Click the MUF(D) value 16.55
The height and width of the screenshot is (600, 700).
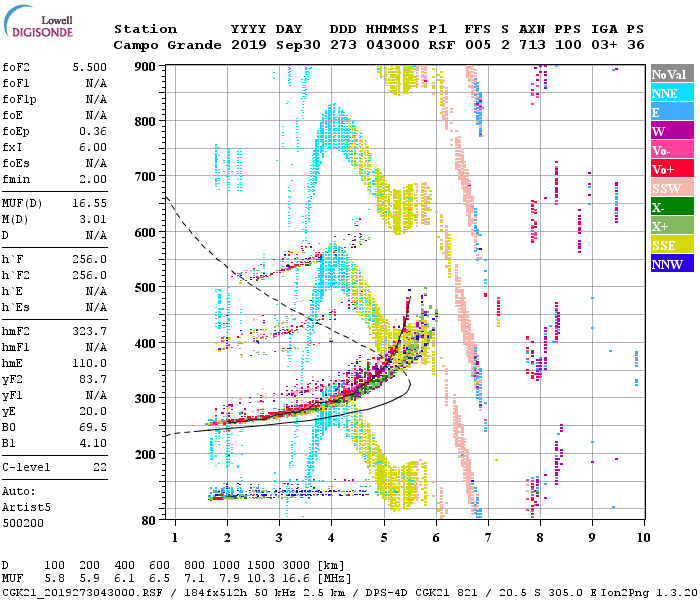click(90, 204)
